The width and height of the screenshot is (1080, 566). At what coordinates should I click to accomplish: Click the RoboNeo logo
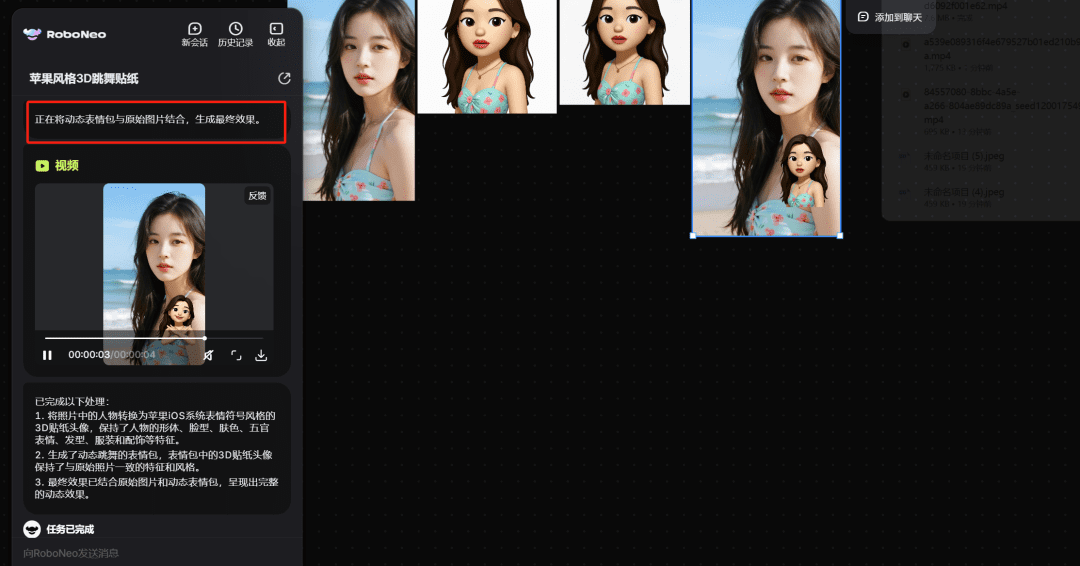(x=65, y=34)
